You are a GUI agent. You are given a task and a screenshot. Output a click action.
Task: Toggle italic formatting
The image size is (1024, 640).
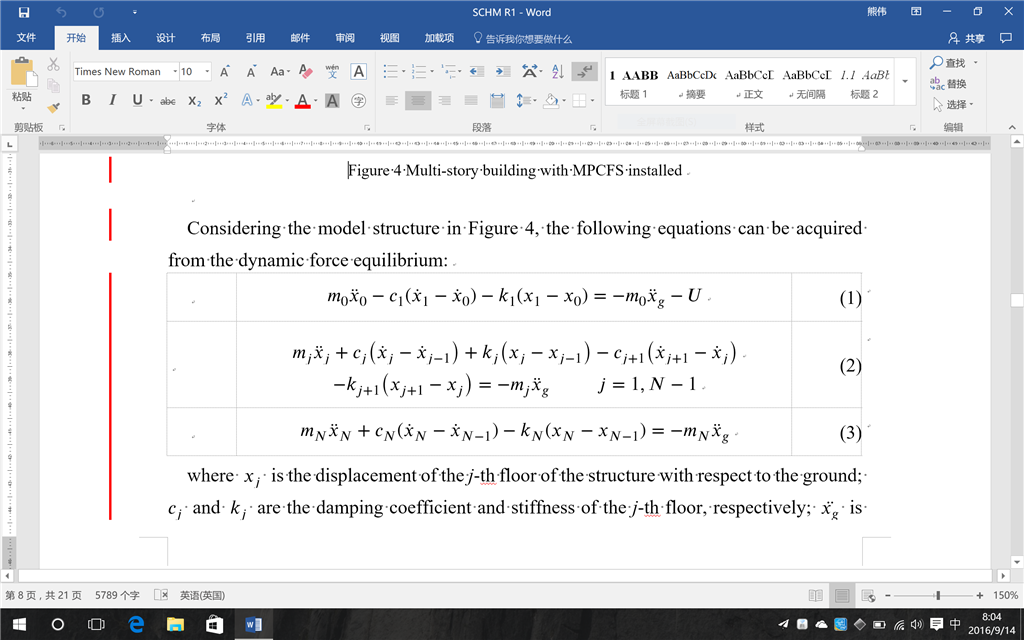coord(112,100)
